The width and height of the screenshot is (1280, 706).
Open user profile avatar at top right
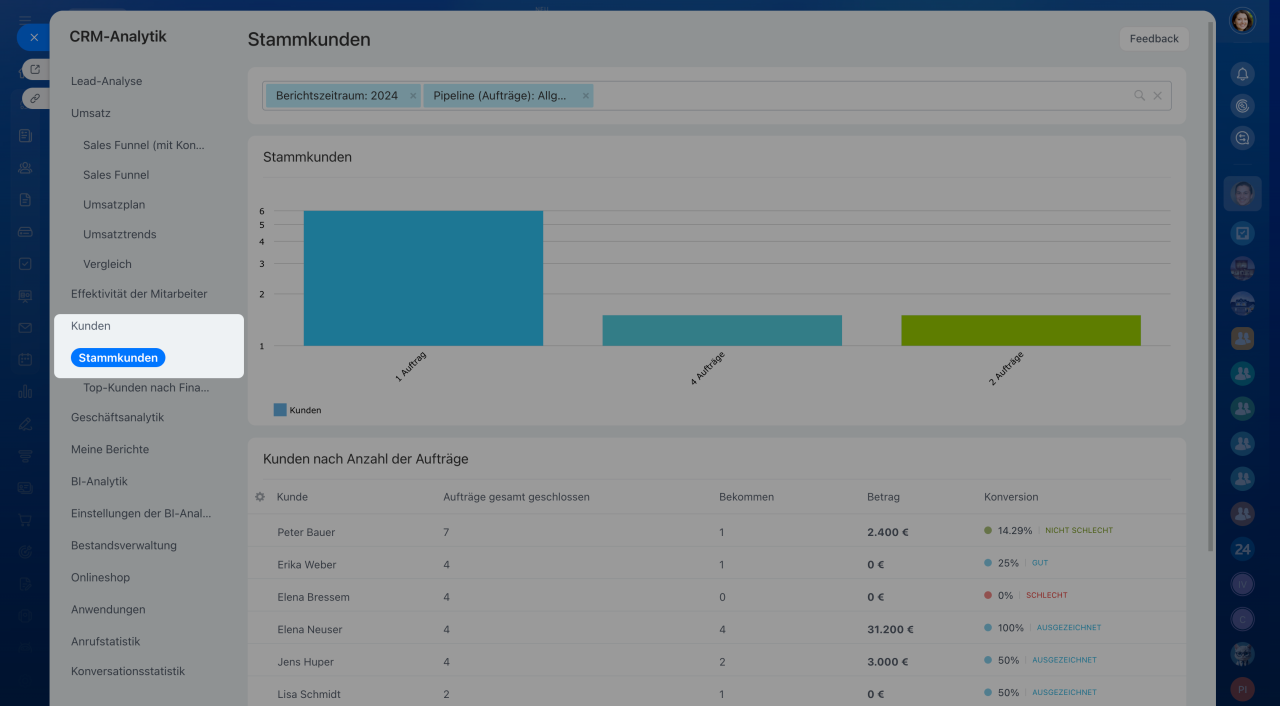pyautogui.click(x=1242, y=21)
